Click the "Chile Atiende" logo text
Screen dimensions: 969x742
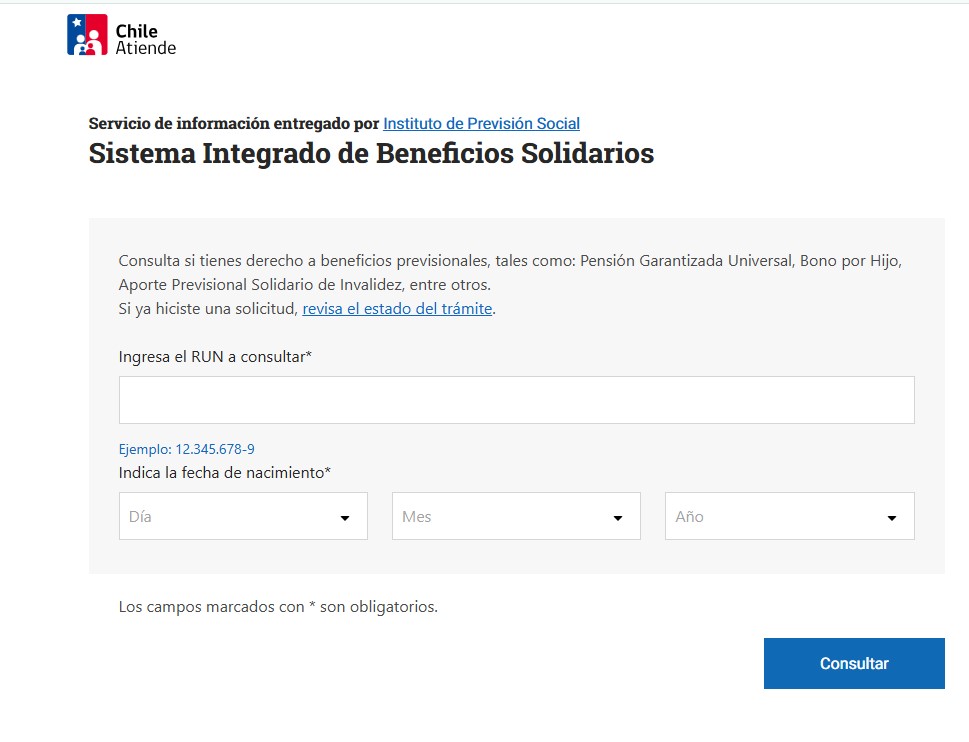(x=145, y=39)
